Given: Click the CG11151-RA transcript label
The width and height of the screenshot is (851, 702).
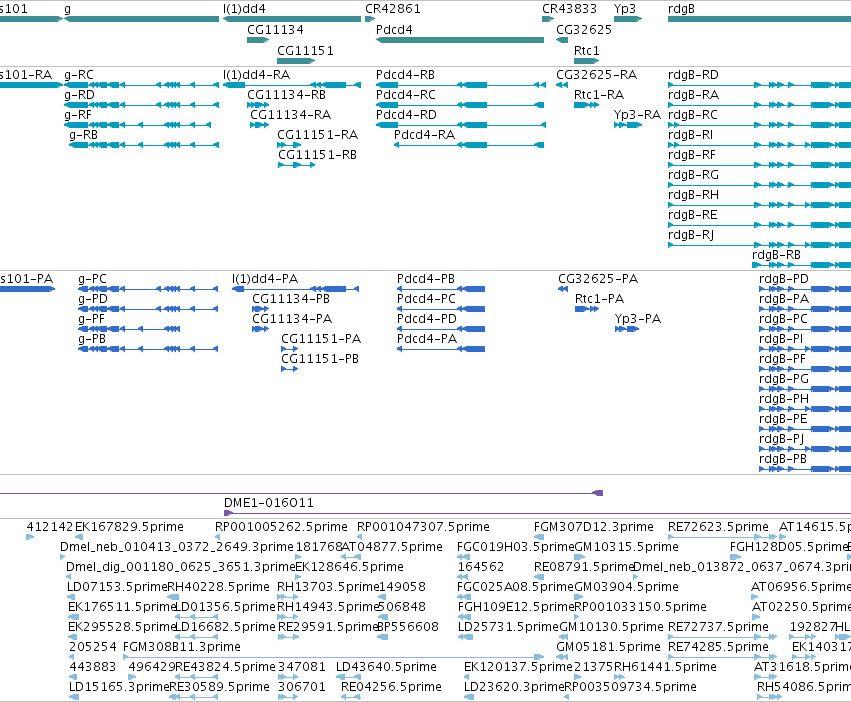Looking at the screenshot, I should point(317,135).
